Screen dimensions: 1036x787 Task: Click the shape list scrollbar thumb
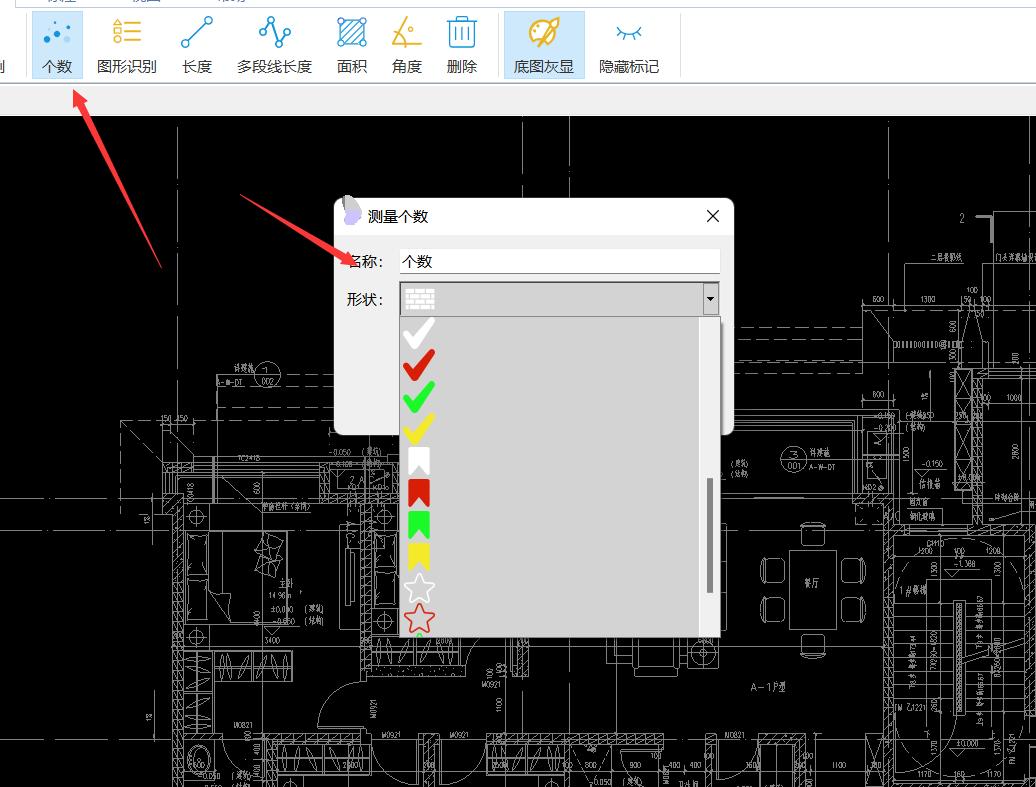tap(711, 535)
